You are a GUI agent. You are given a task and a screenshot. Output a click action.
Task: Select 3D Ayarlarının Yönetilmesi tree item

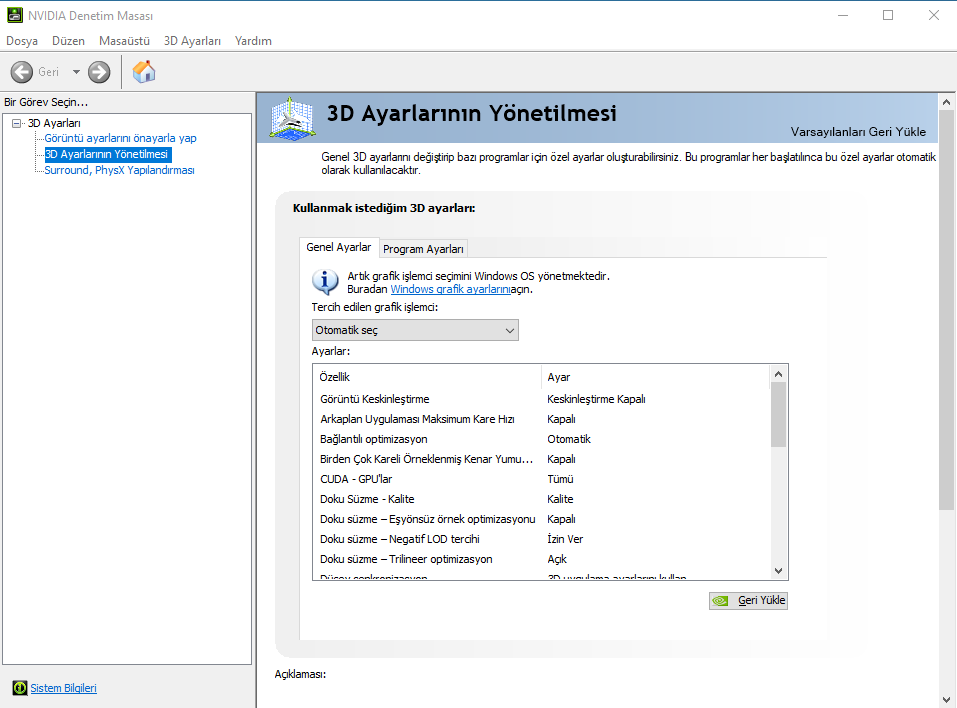pyautogui.click(x=106, y=154)
